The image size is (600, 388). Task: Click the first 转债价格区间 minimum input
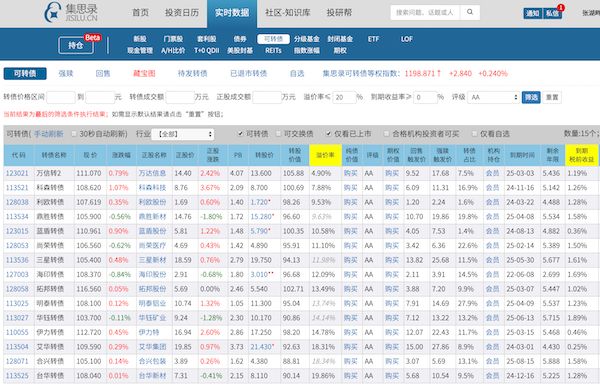click(61, 97)
